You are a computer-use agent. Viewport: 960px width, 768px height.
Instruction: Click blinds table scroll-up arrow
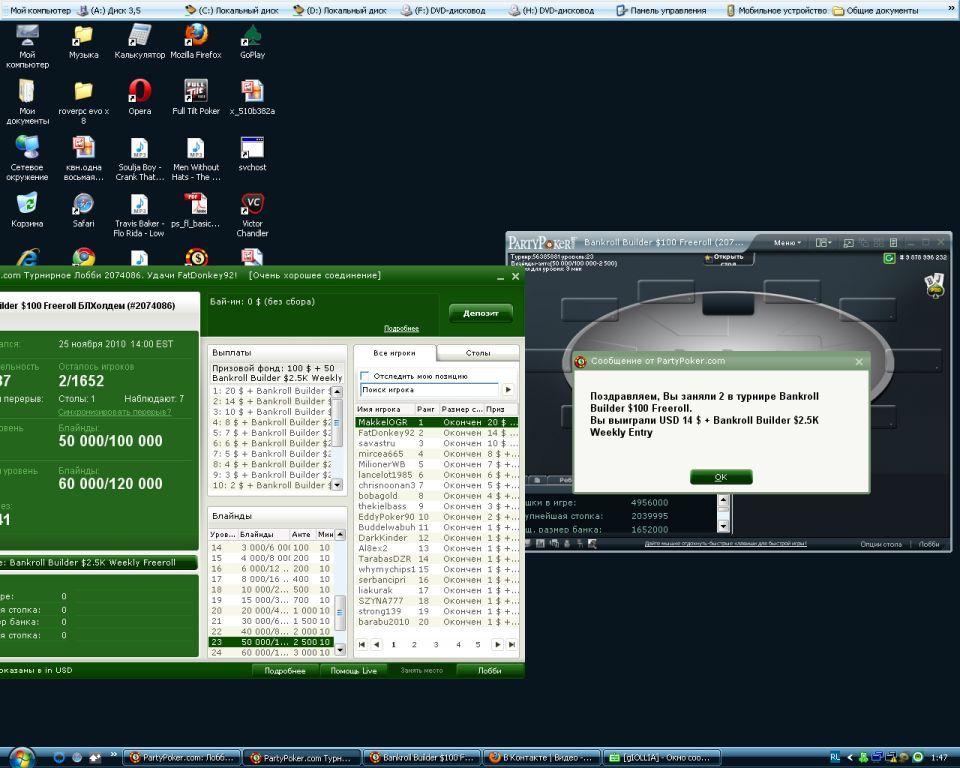(x=340, y=534)
